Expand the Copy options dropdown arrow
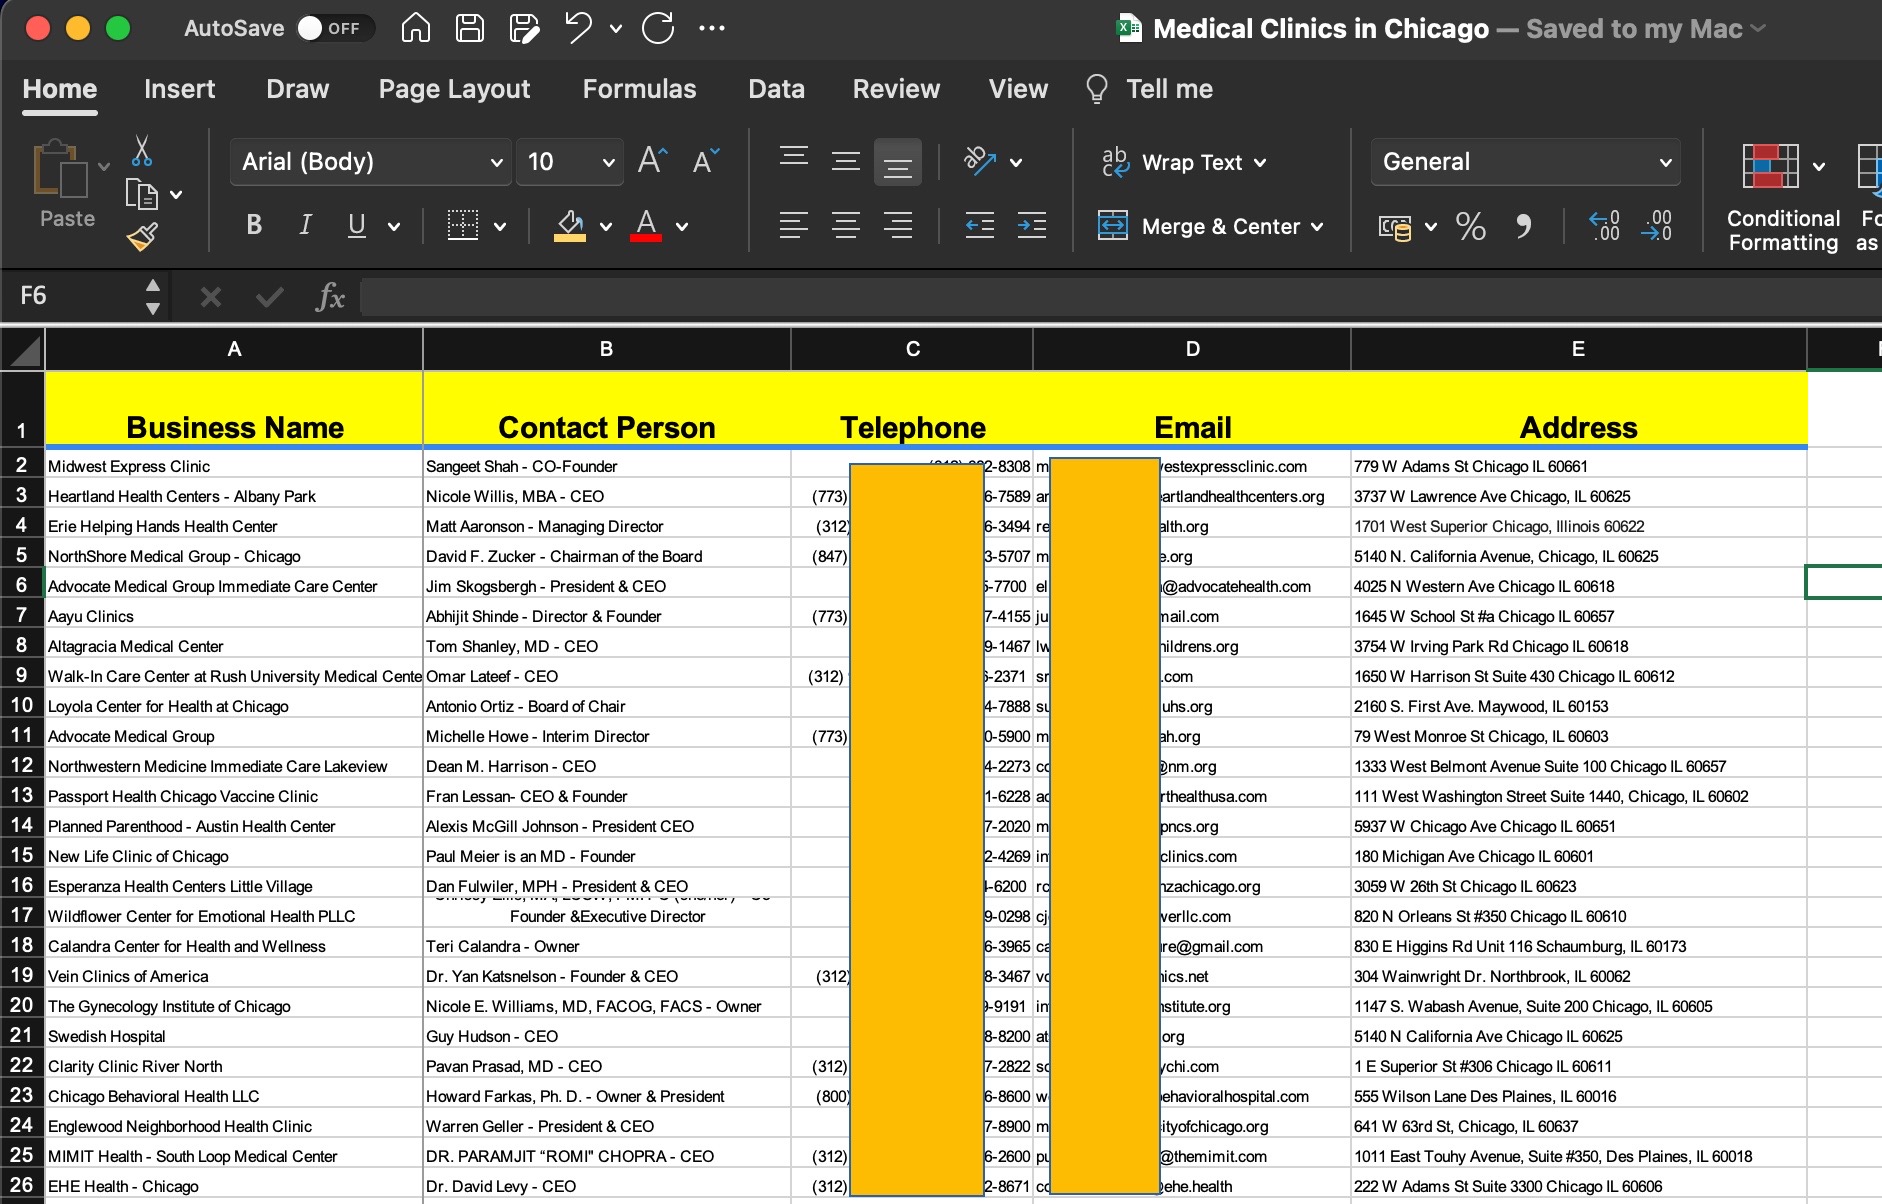 coord(176,195)
